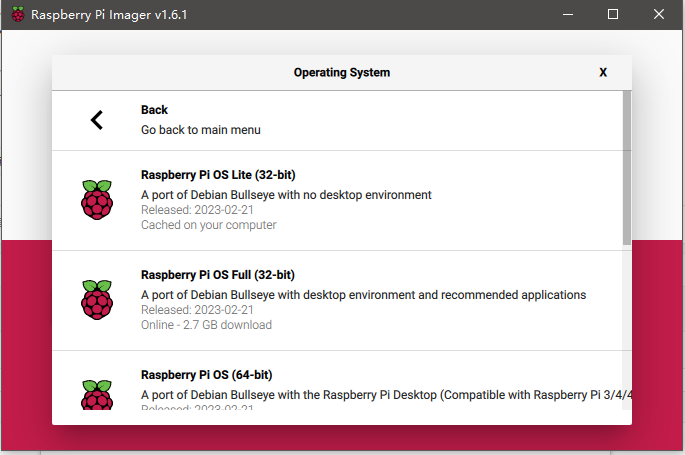The image size is (685, 455).
Task: Click 'Online - 2.7 GB download' text
Action: click(206, 325)
